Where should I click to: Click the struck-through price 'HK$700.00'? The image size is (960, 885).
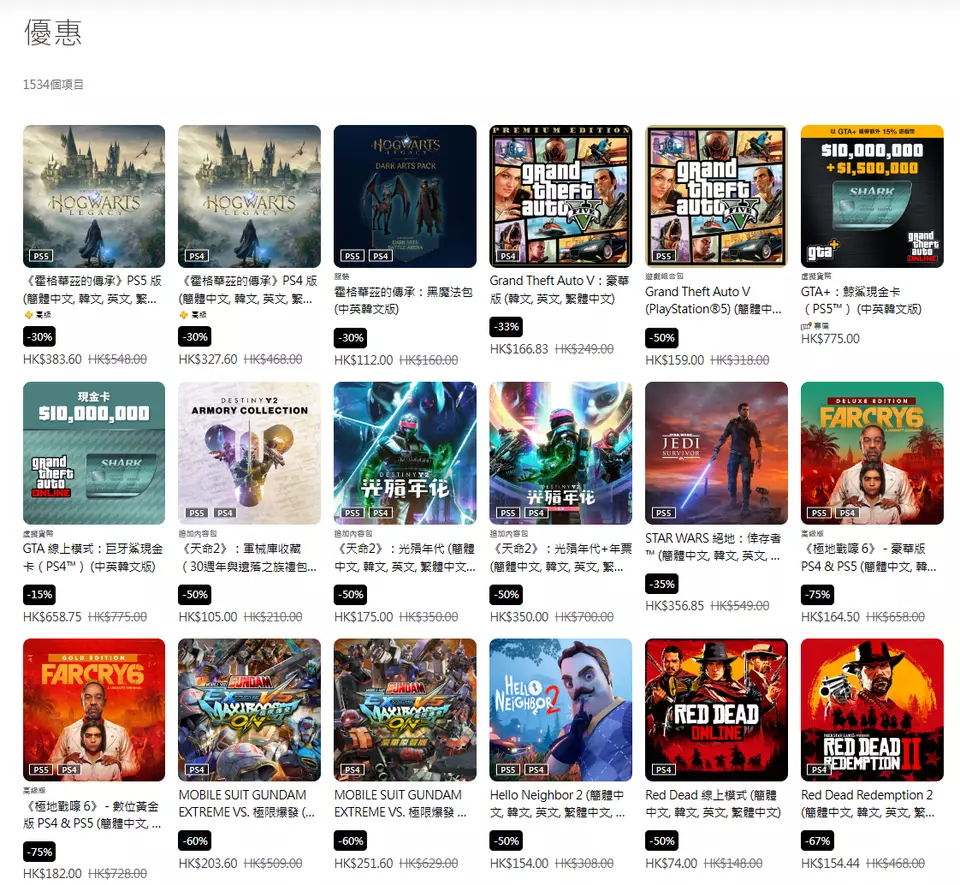(x=584, y=617)
